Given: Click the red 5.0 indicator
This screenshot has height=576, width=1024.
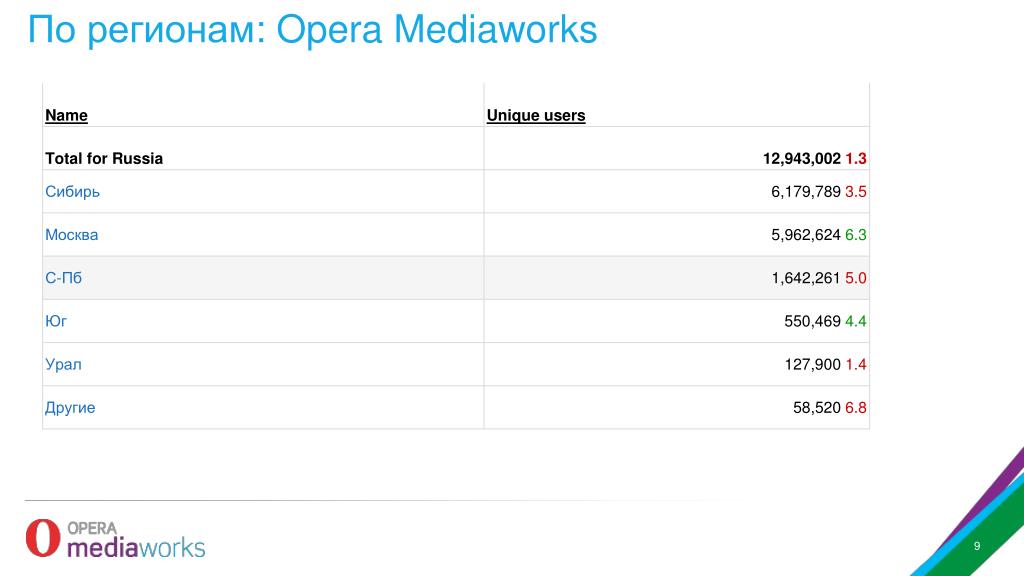Looking at the screenshot, I should (x=856, y=278).
